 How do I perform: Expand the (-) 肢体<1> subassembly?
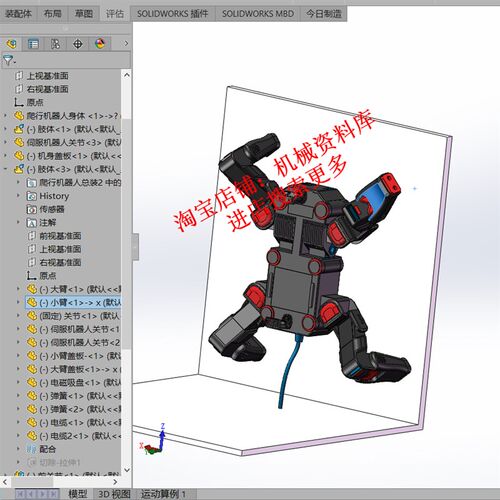coord(5,129)
